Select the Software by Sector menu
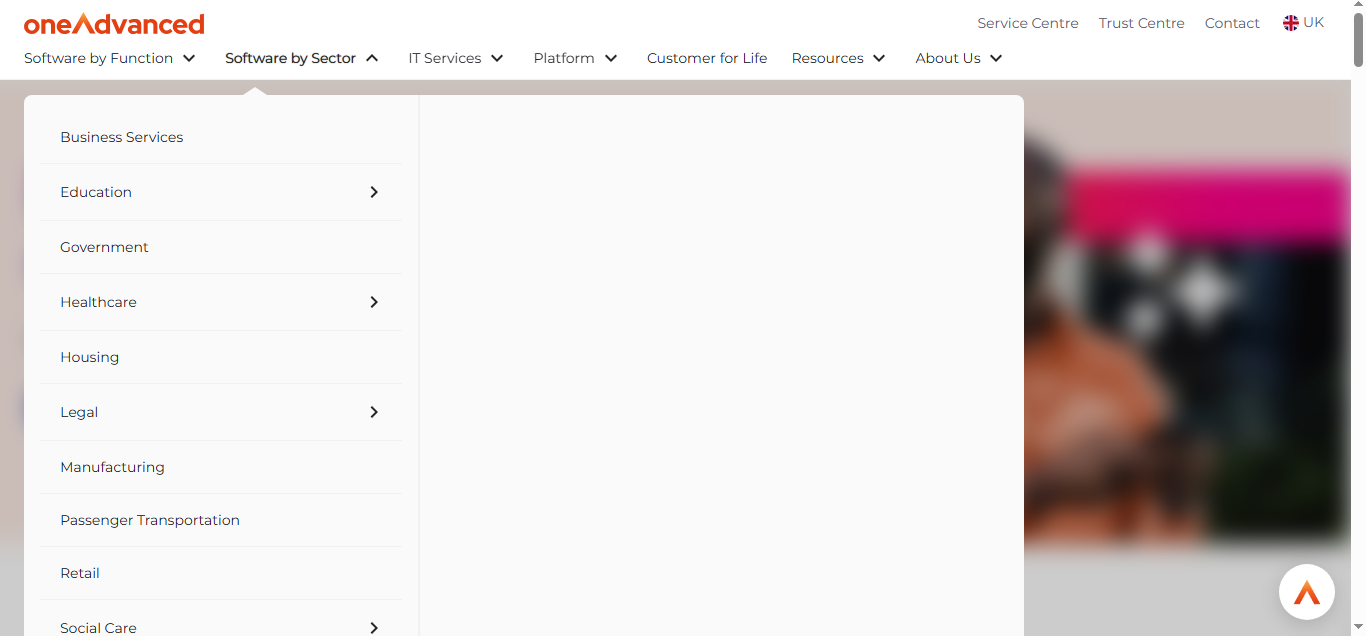Image resolution: width=1366 pixels, height=636 pixels. click(x=302, y=58)
